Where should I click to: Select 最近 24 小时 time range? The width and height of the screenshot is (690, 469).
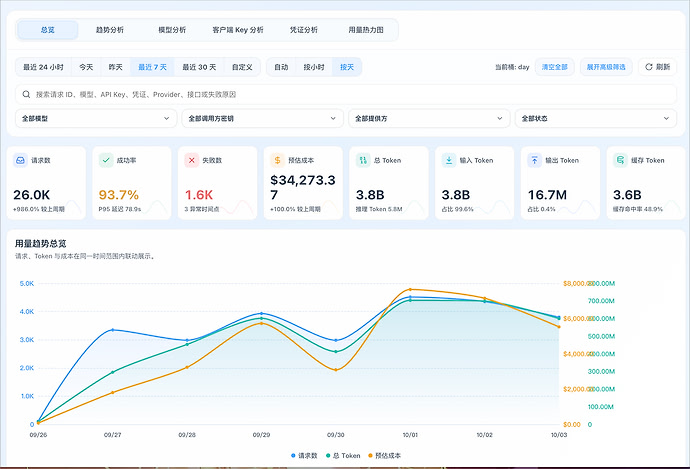click(x=43, y=67)
